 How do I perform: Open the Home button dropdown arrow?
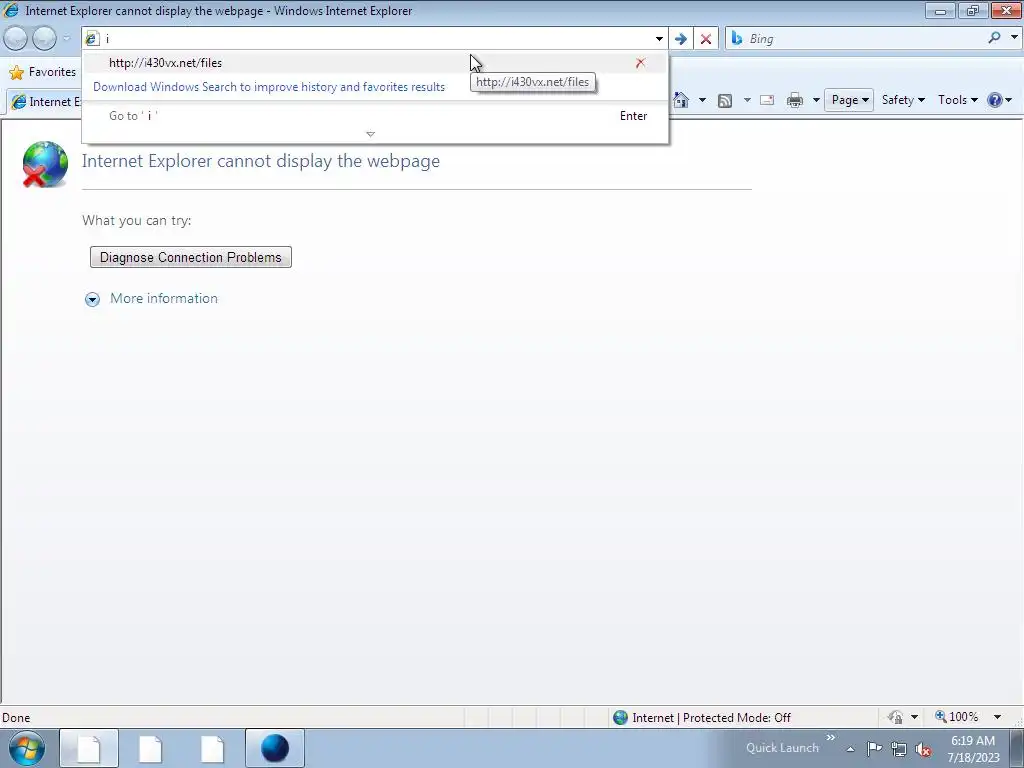coord(702,100)
